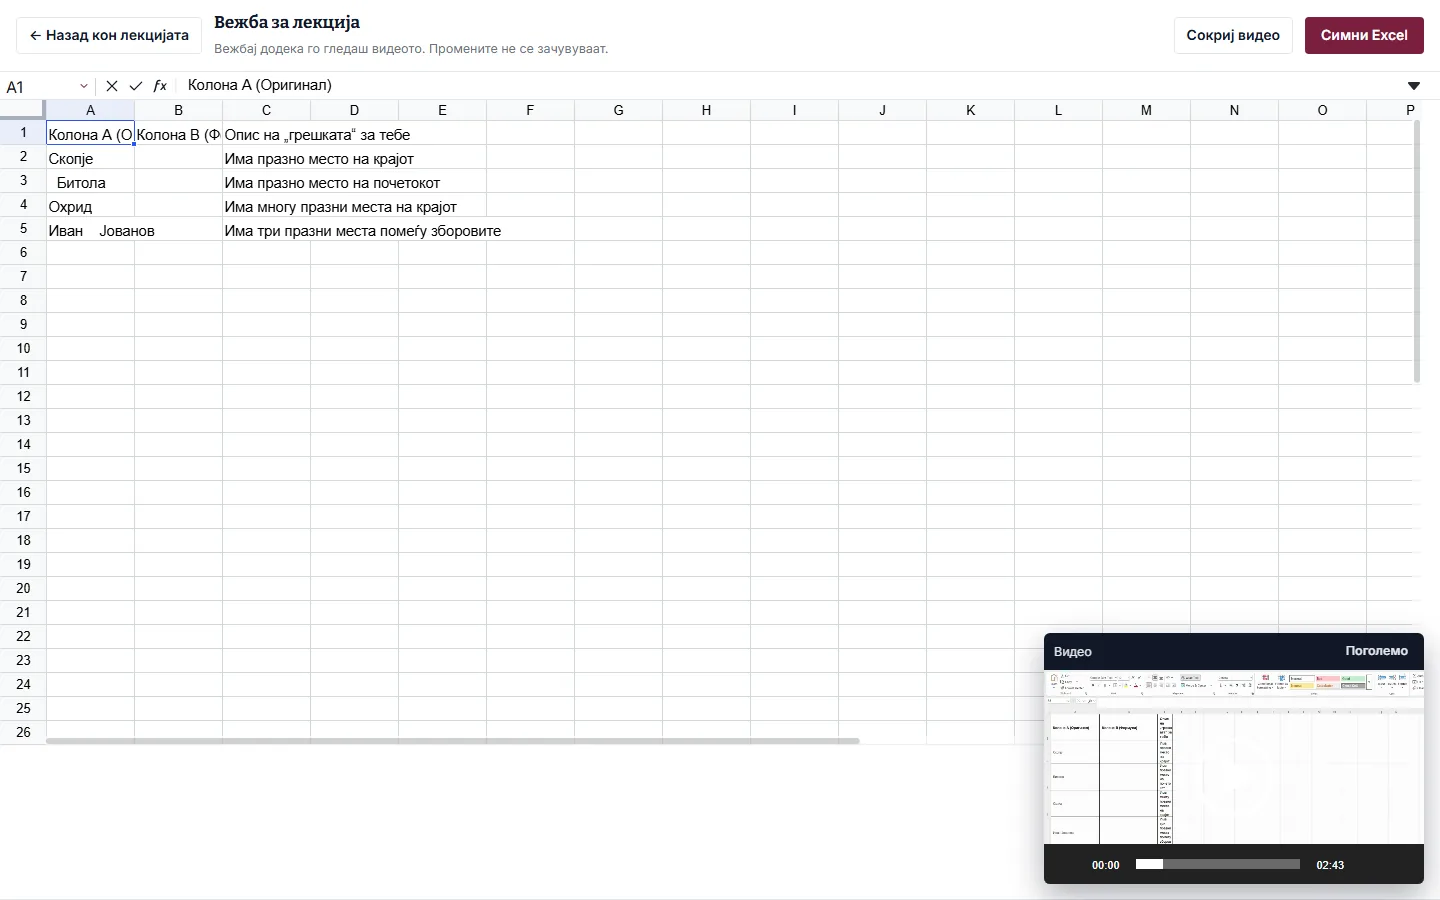1440x900 pixels.
Task: Open the video preview thumbnail
Action: click(1234, 757)
